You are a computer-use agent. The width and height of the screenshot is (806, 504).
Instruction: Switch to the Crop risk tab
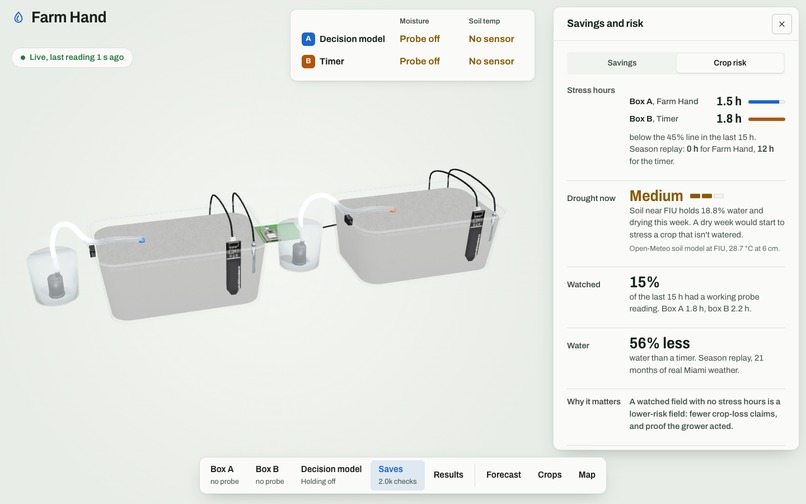click(x=729, y=63)
